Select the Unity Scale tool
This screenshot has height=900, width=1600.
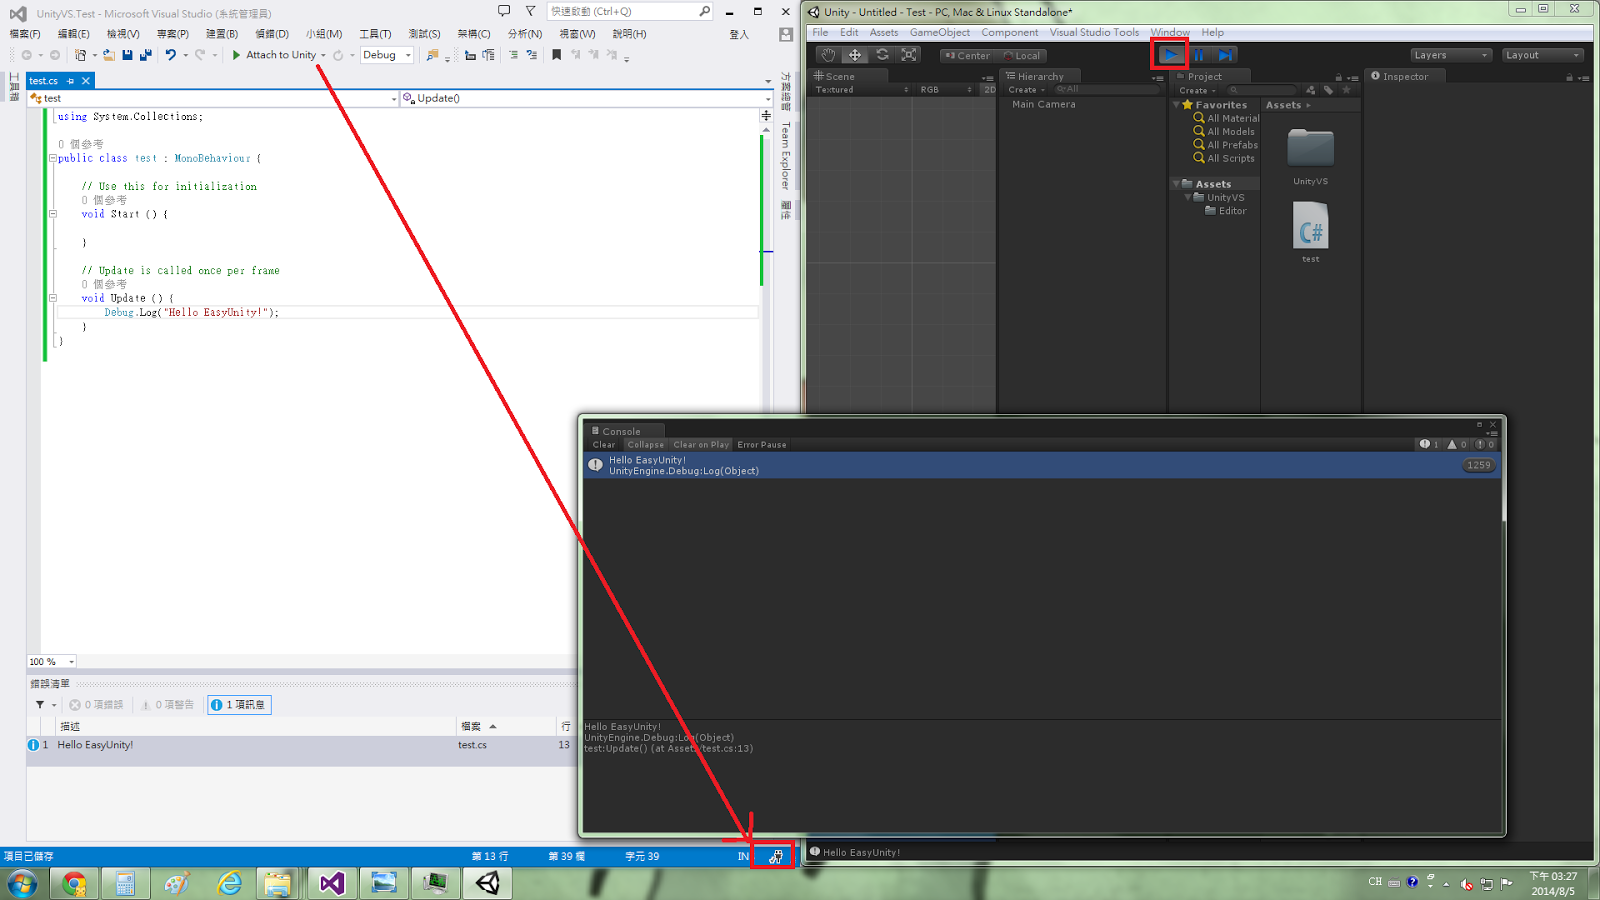[x=909, y=55]
